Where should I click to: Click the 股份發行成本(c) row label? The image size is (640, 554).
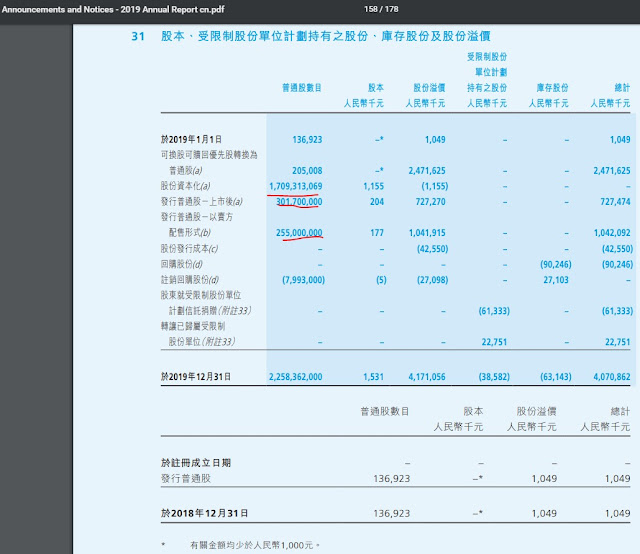point(189,249)
